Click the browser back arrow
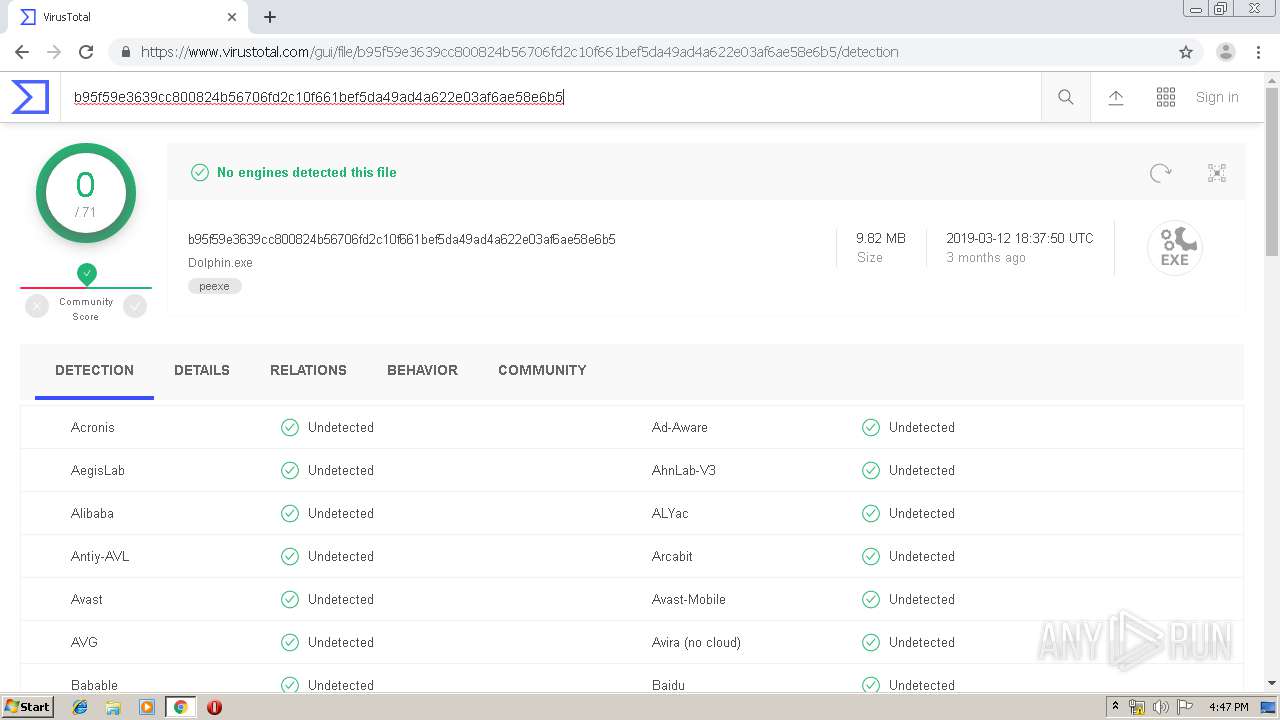 click(22, 52)
